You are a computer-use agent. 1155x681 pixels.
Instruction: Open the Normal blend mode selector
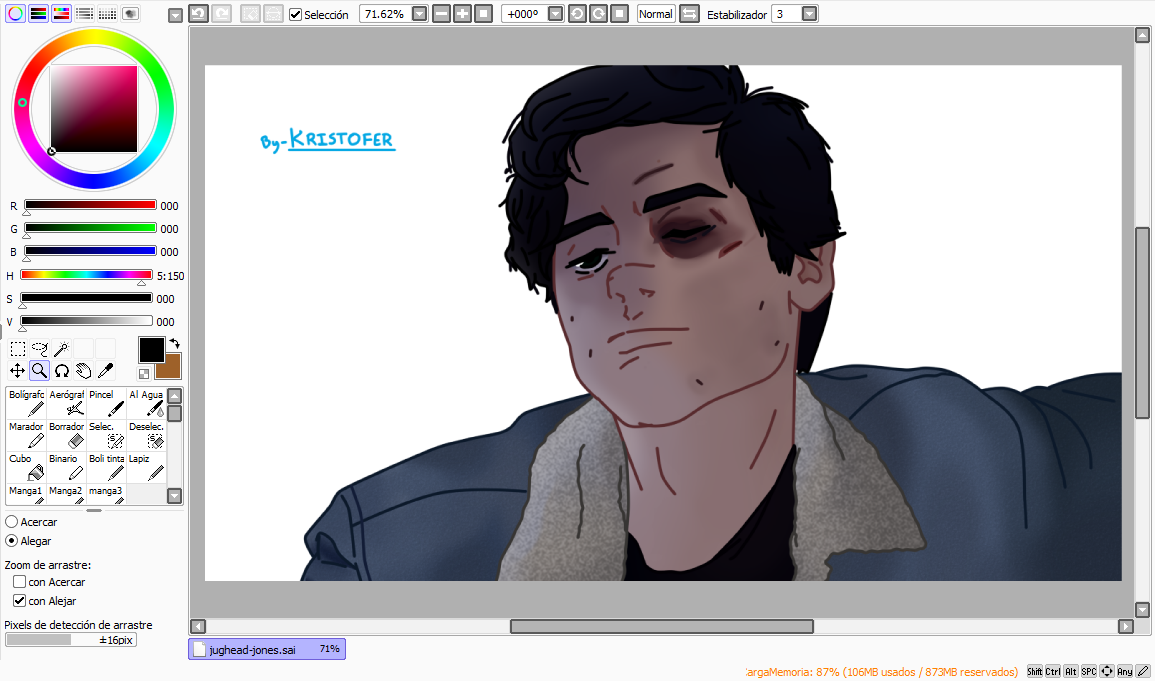coord(656,14)
